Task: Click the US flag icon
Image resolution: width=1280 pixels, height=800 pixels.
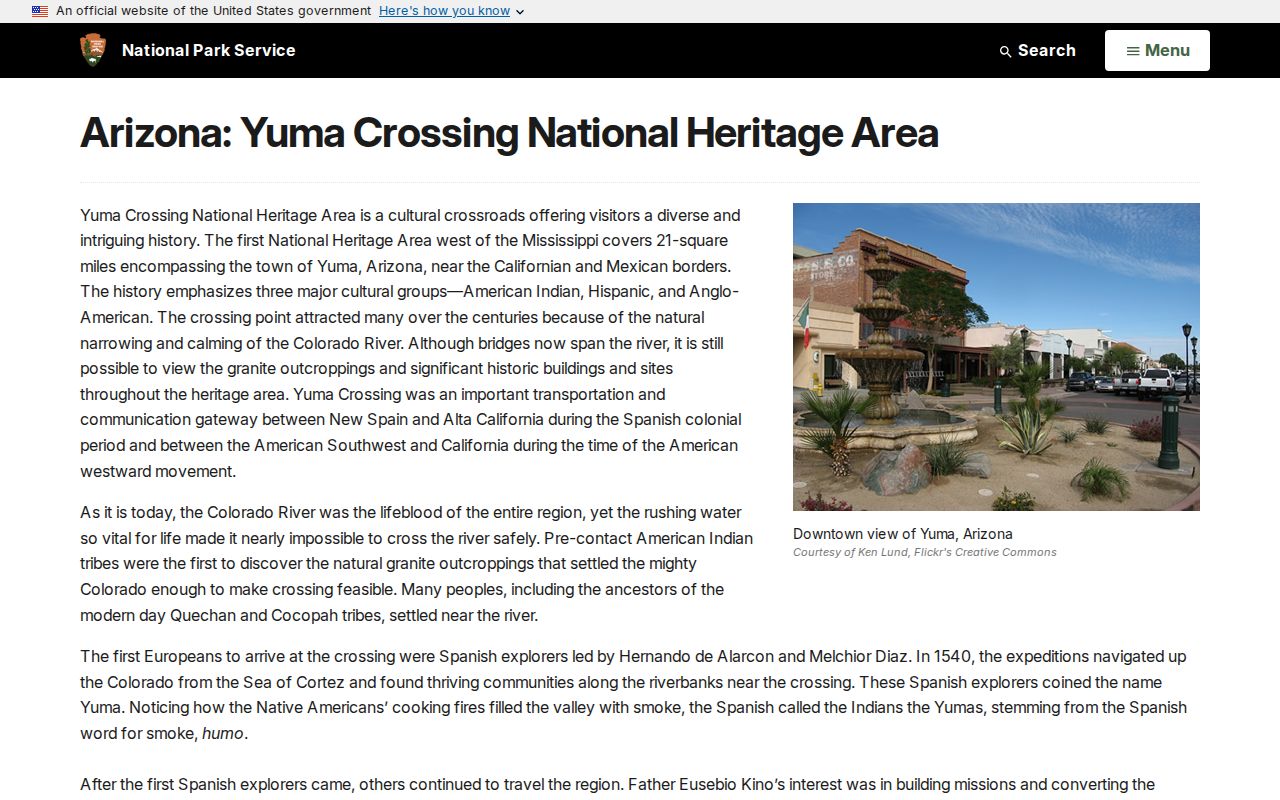Action: [x=40, y=11]
